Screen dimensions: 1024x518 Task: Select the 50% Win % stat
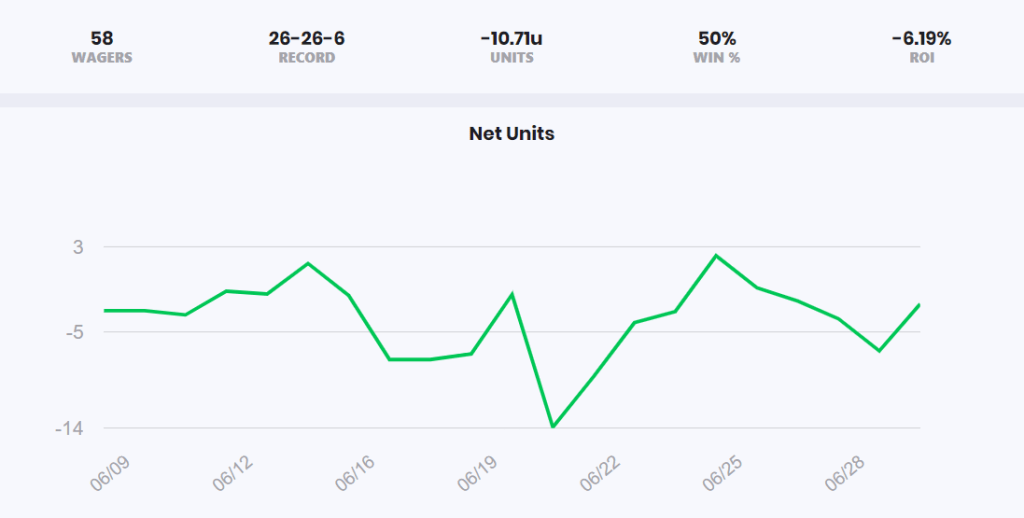[x=717, y=47]
